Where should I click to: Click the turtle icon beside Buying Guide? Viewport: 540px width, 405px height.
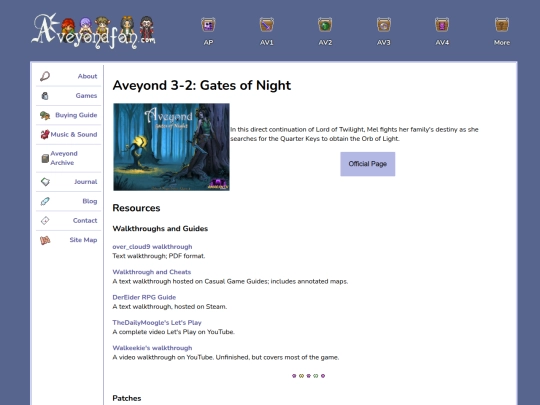tap(45, 115)
